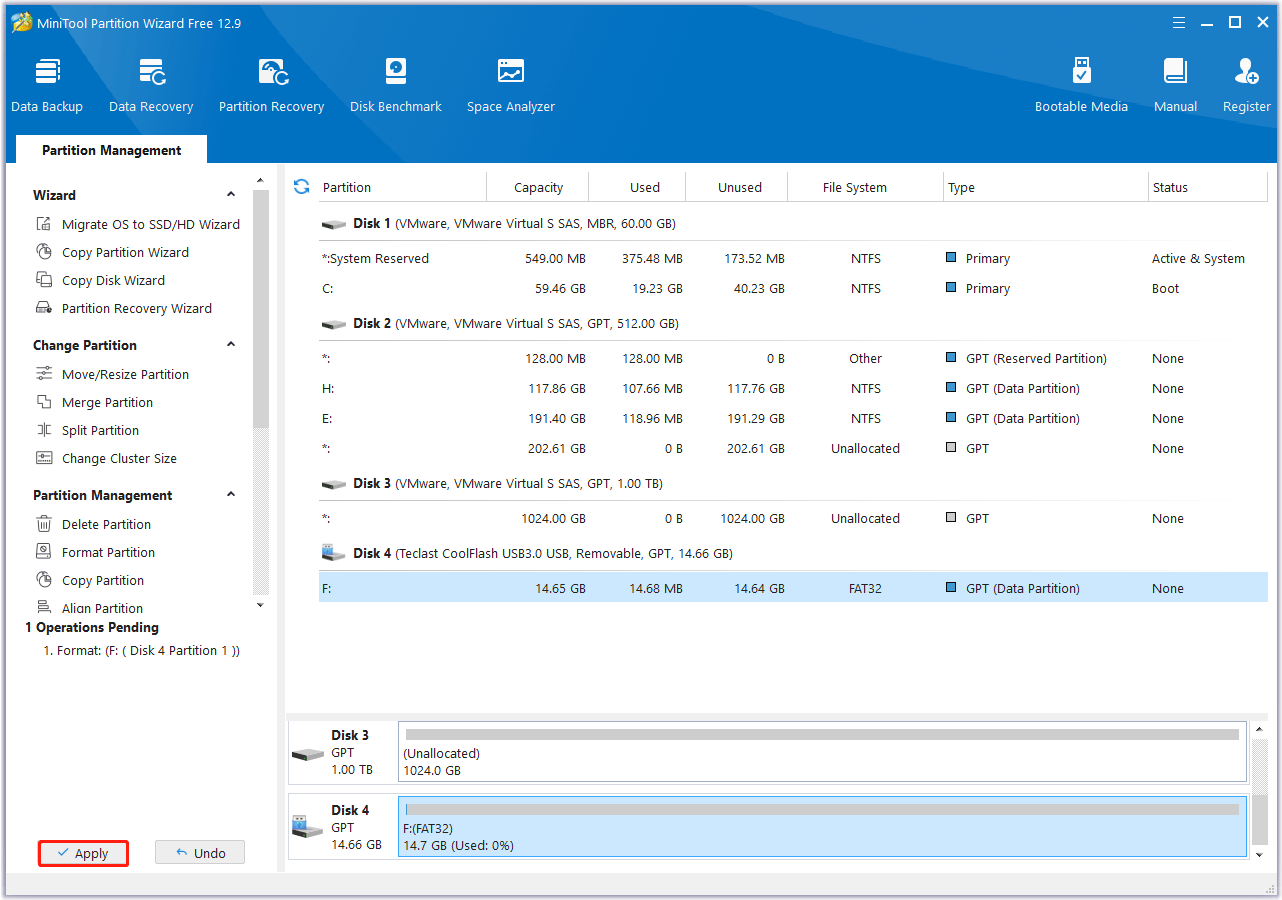Image resolution: width=1282 pixels, height=900 pixels.
Task: Click the Type column header
Action: [x=1046, y=187]
